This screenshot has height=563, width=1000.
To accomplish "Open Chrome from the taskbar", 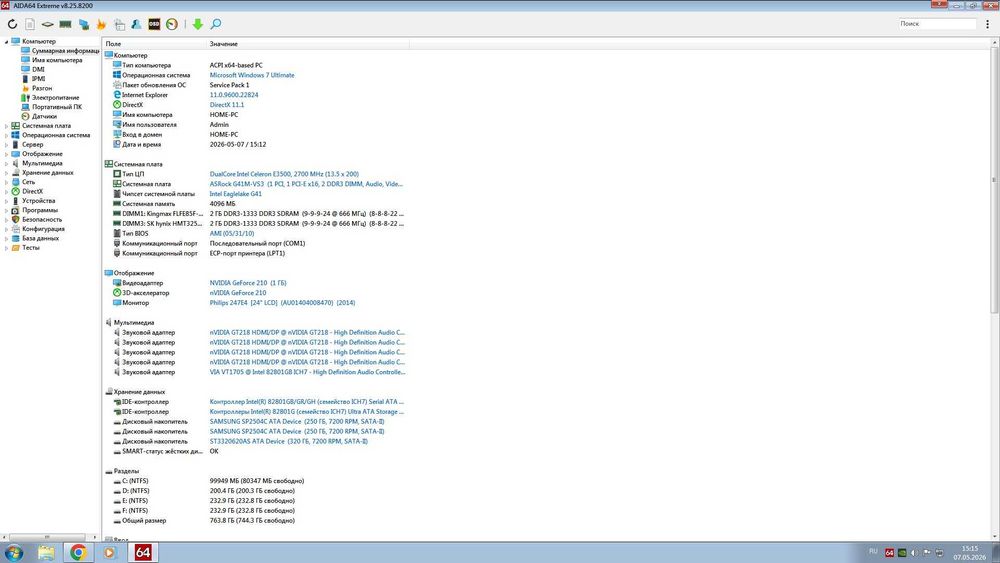I will [78, 552].
